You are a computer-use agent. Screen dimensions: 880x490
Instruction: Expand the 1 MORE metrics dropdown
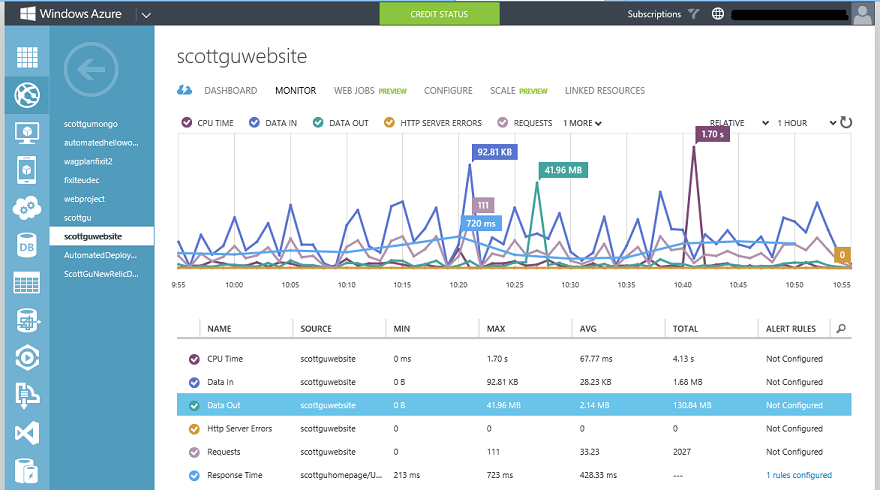pyautogui.click(x=582, y=123)
